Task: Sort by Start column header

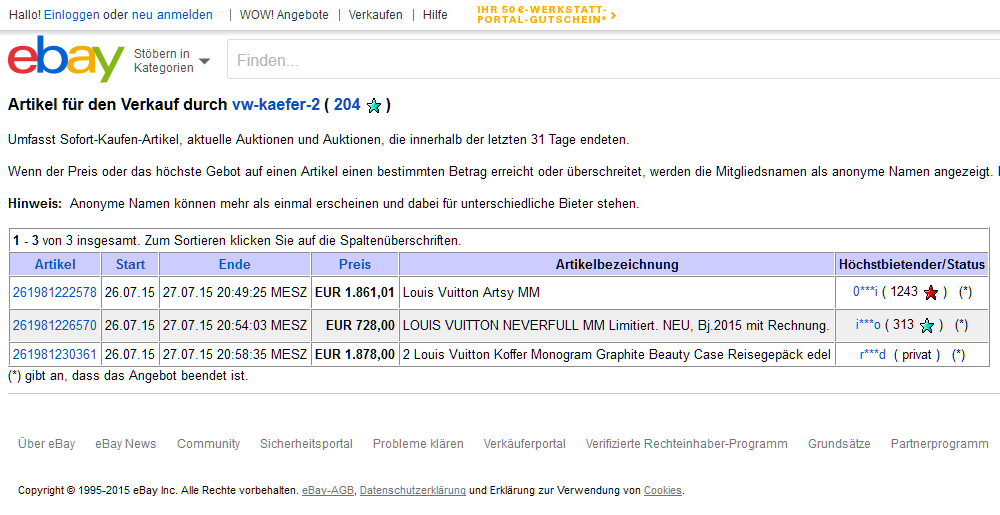Action: (x=130, y=264)
